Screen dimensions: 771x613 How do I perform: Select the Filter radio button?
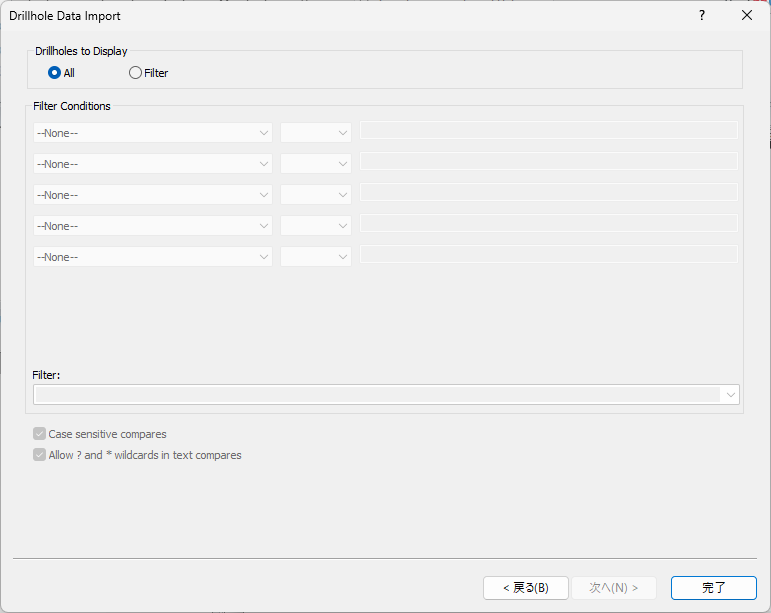[136, 73]
